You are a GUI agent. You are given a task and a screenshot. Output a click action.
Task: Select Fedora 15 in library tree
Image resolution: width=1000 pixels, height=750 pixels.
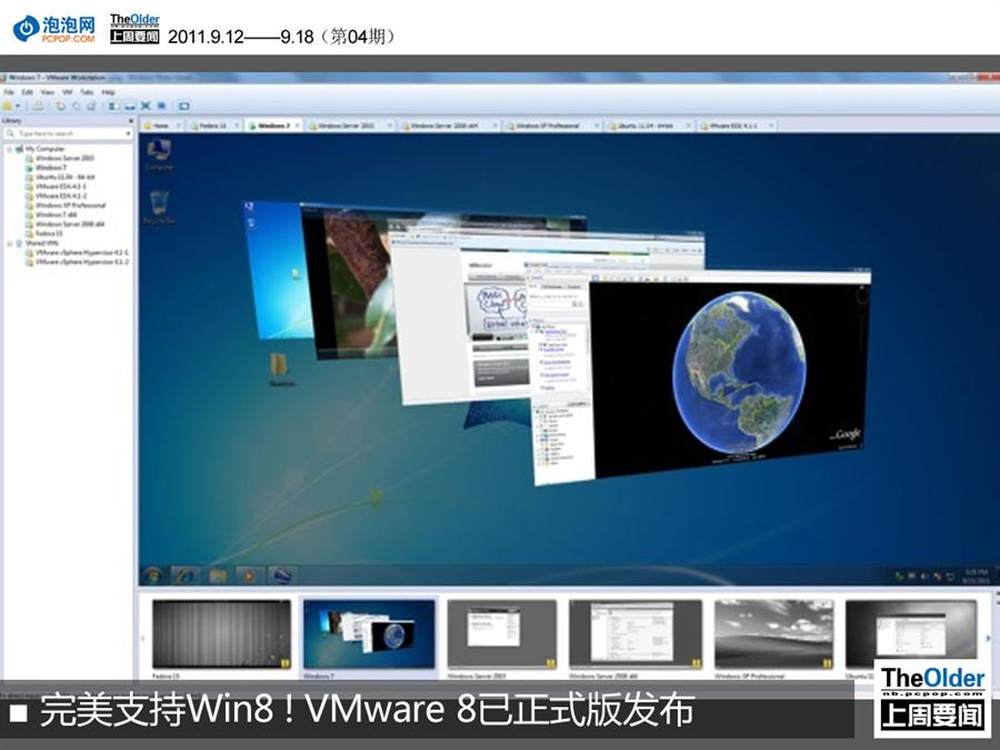[45, 234]
